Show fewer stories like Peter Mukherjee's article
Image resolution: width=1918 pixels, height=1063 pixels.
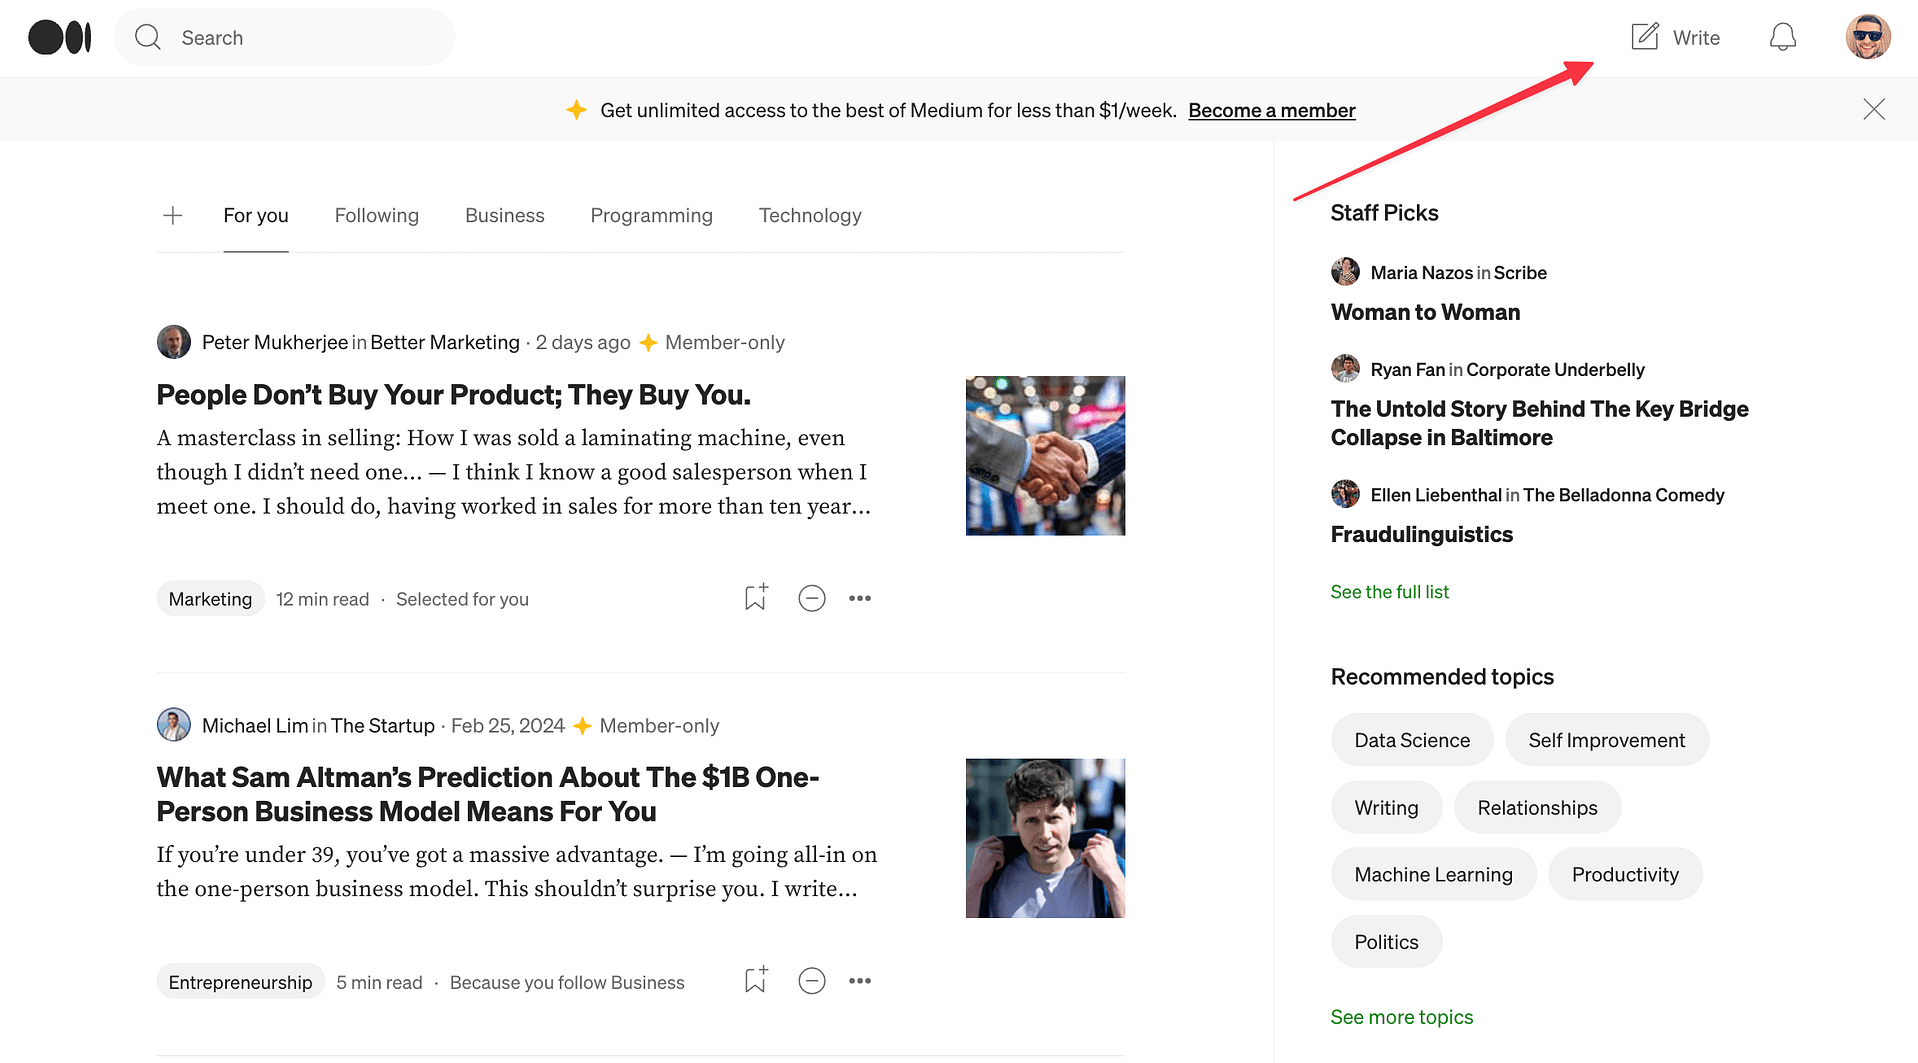click(811, 597)
